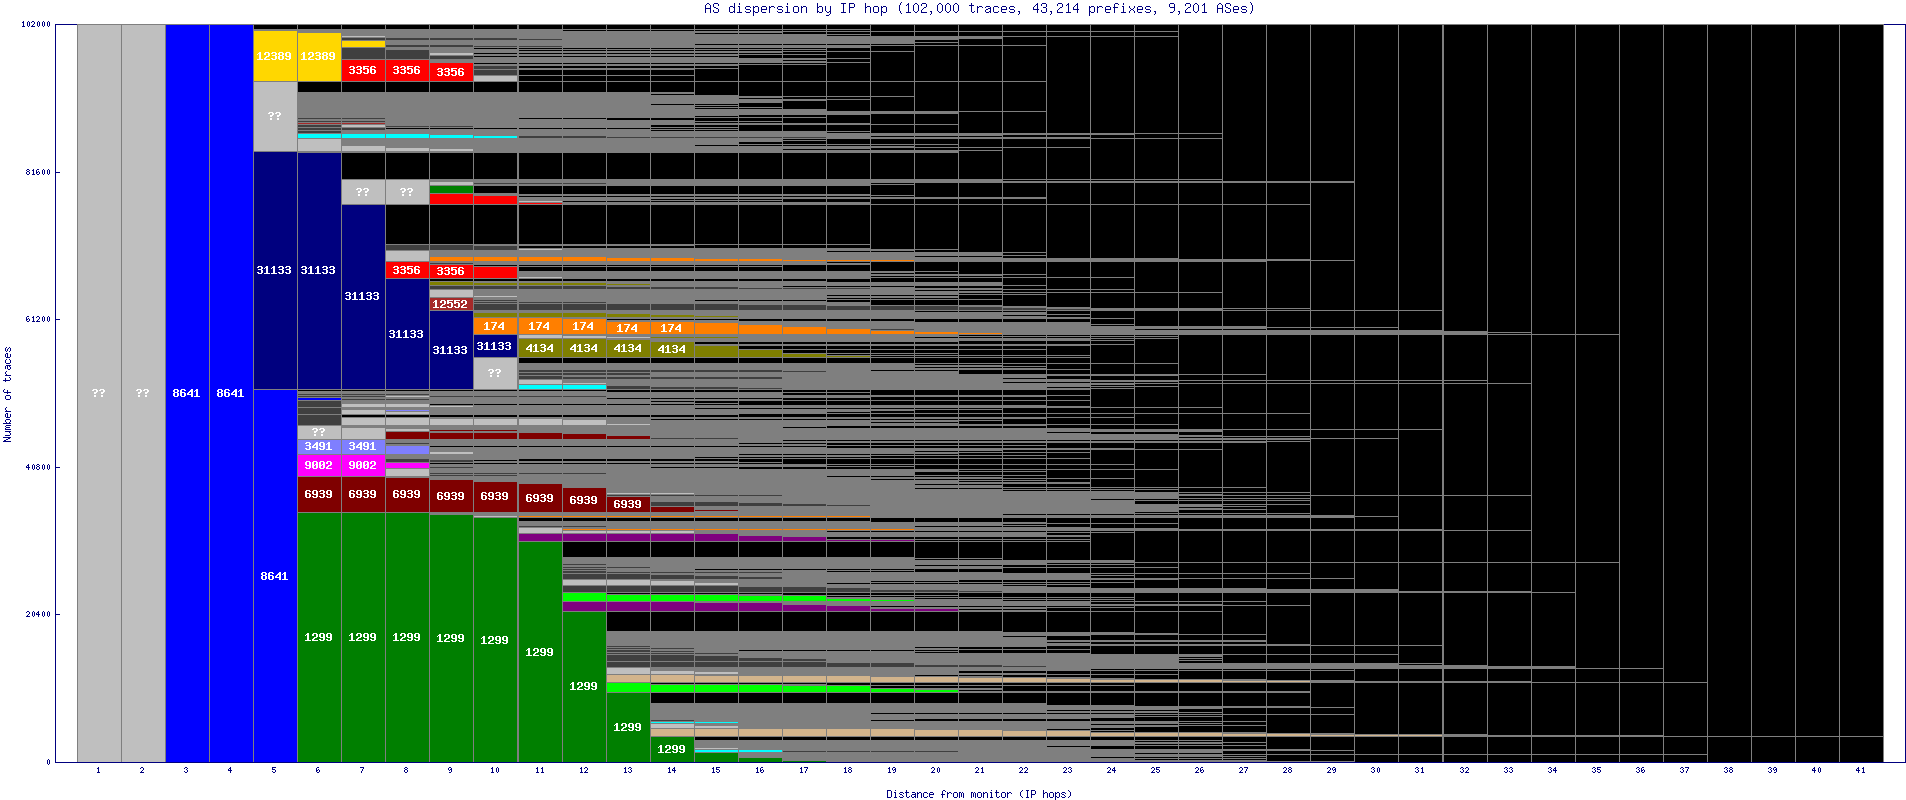Click the maroon 6939 block at hop 6
Viewport: 1906px width, 800px height.
pos(319,494)
